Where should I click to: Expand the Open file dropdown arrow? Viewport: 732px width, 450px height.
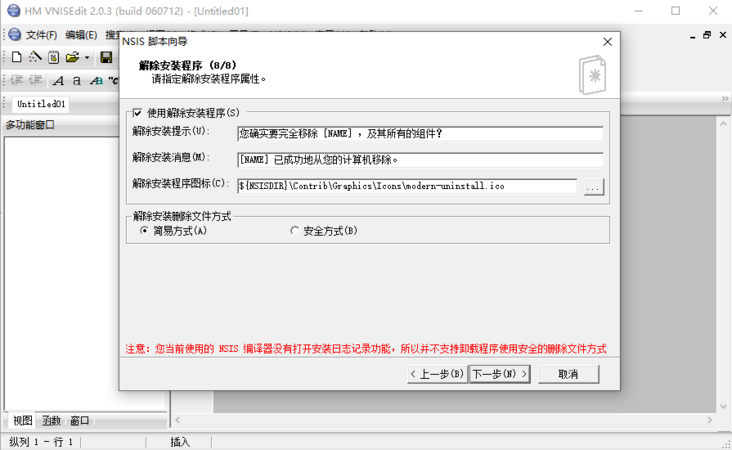point(87,57)
